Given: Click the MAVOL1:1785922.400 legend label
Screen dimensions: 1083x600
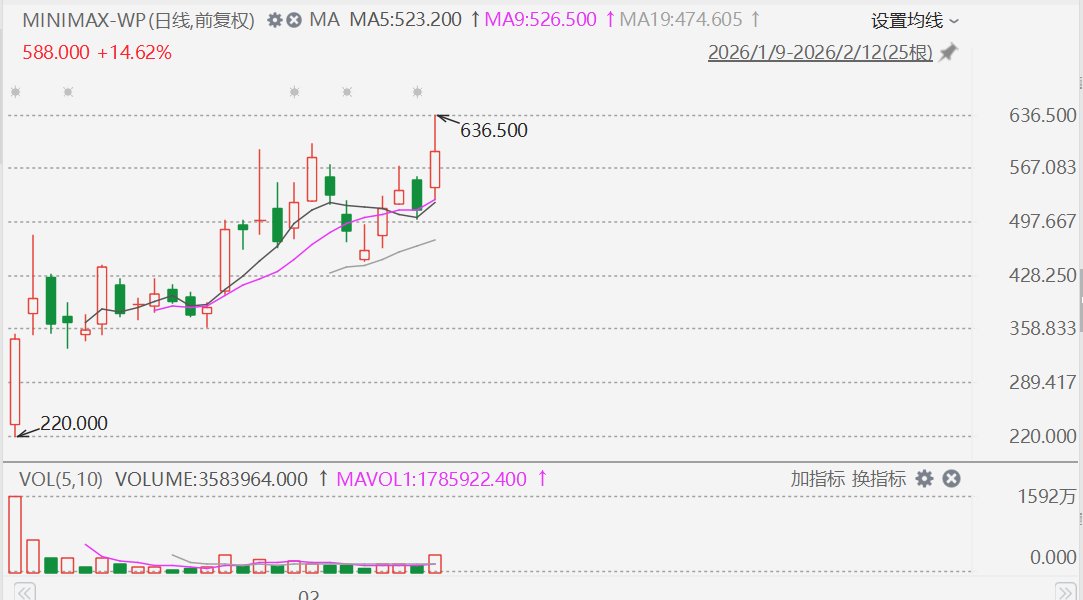Looking at the screenshot, I should point(431,479).
